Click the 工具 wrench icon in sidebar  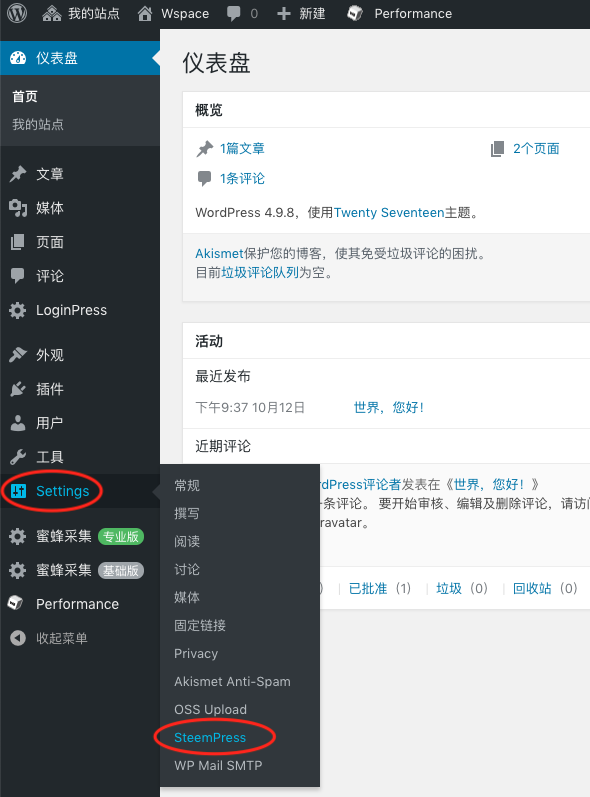(x=18, y=457)
